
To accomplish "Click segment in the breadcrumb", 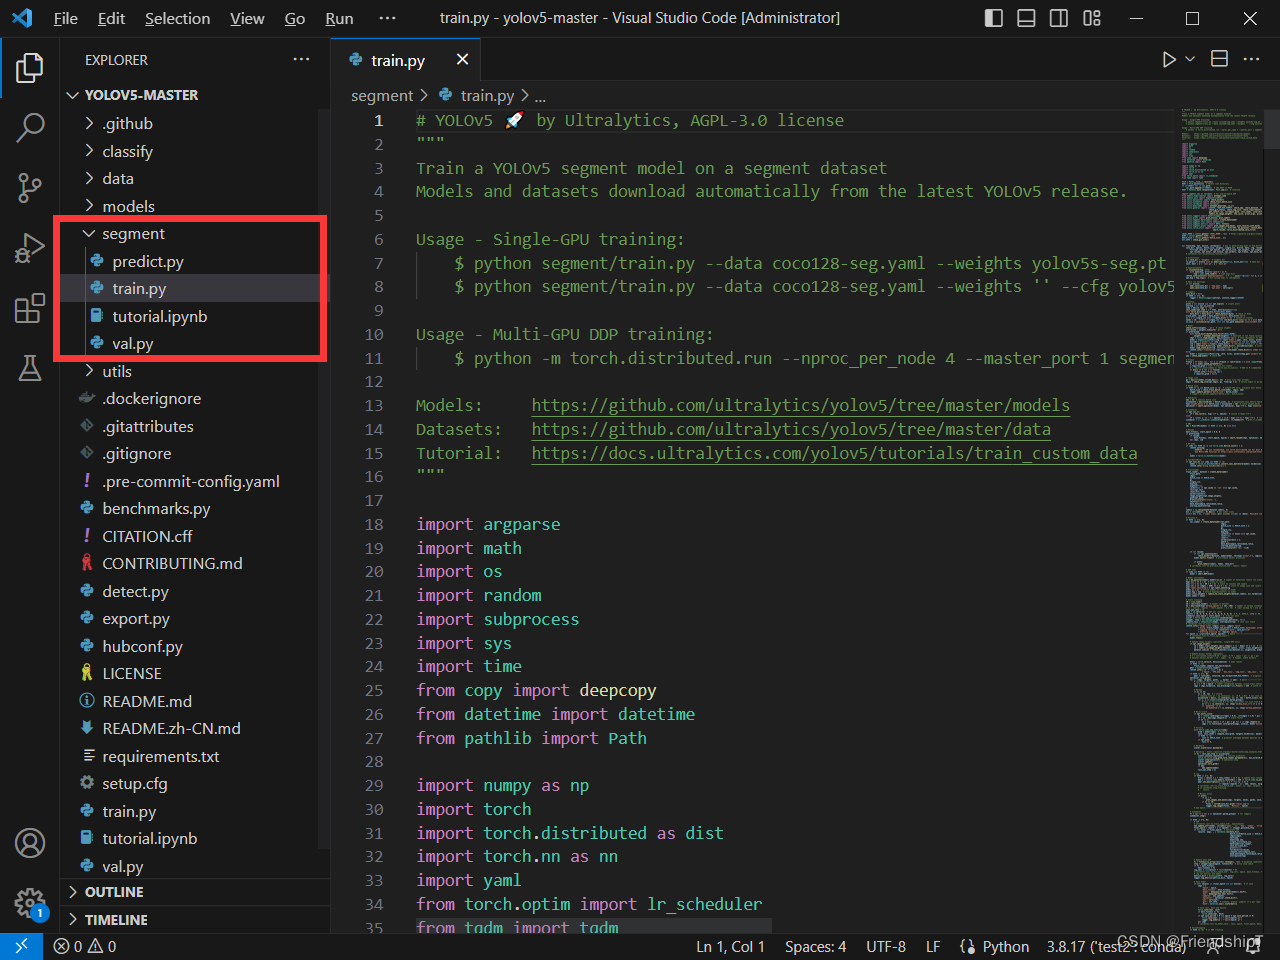I will 381,95.
